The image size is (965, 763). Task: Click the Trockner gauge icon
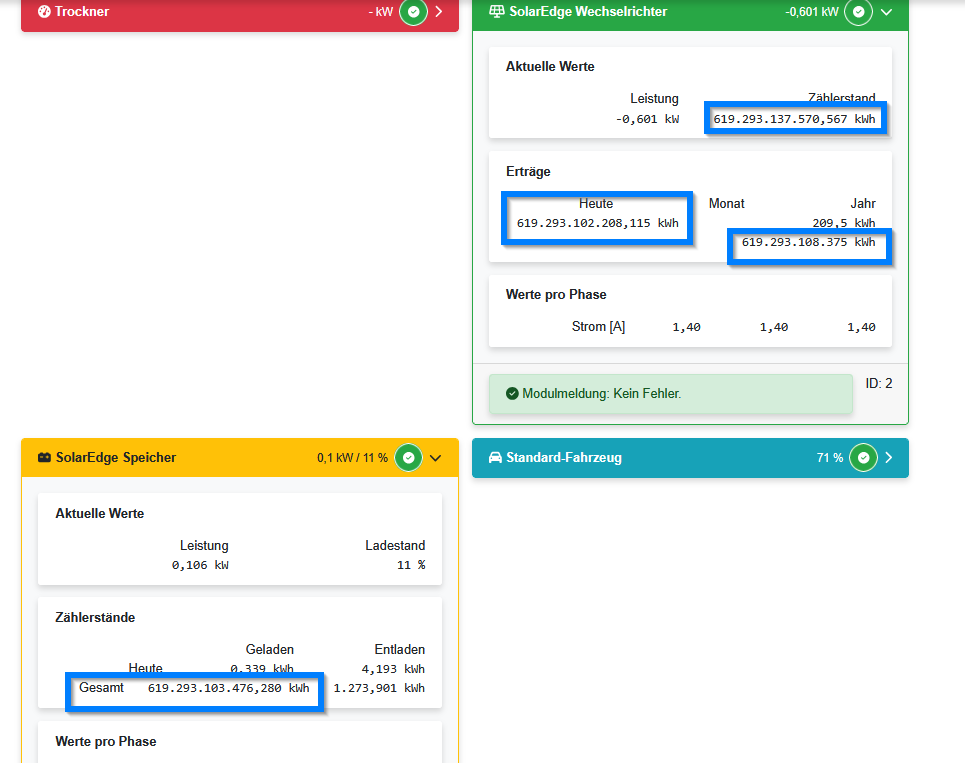pyautogui.click(x=44, y=12)
